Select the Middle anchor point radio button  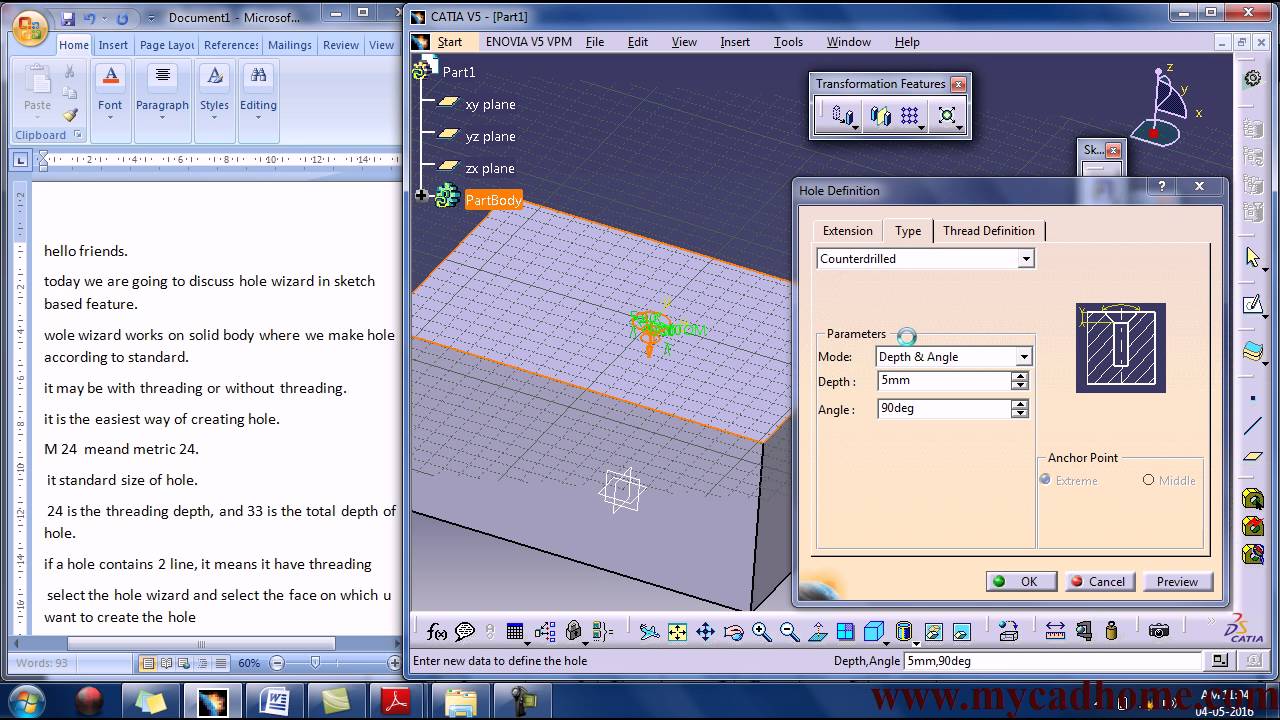pos(1148,480)
